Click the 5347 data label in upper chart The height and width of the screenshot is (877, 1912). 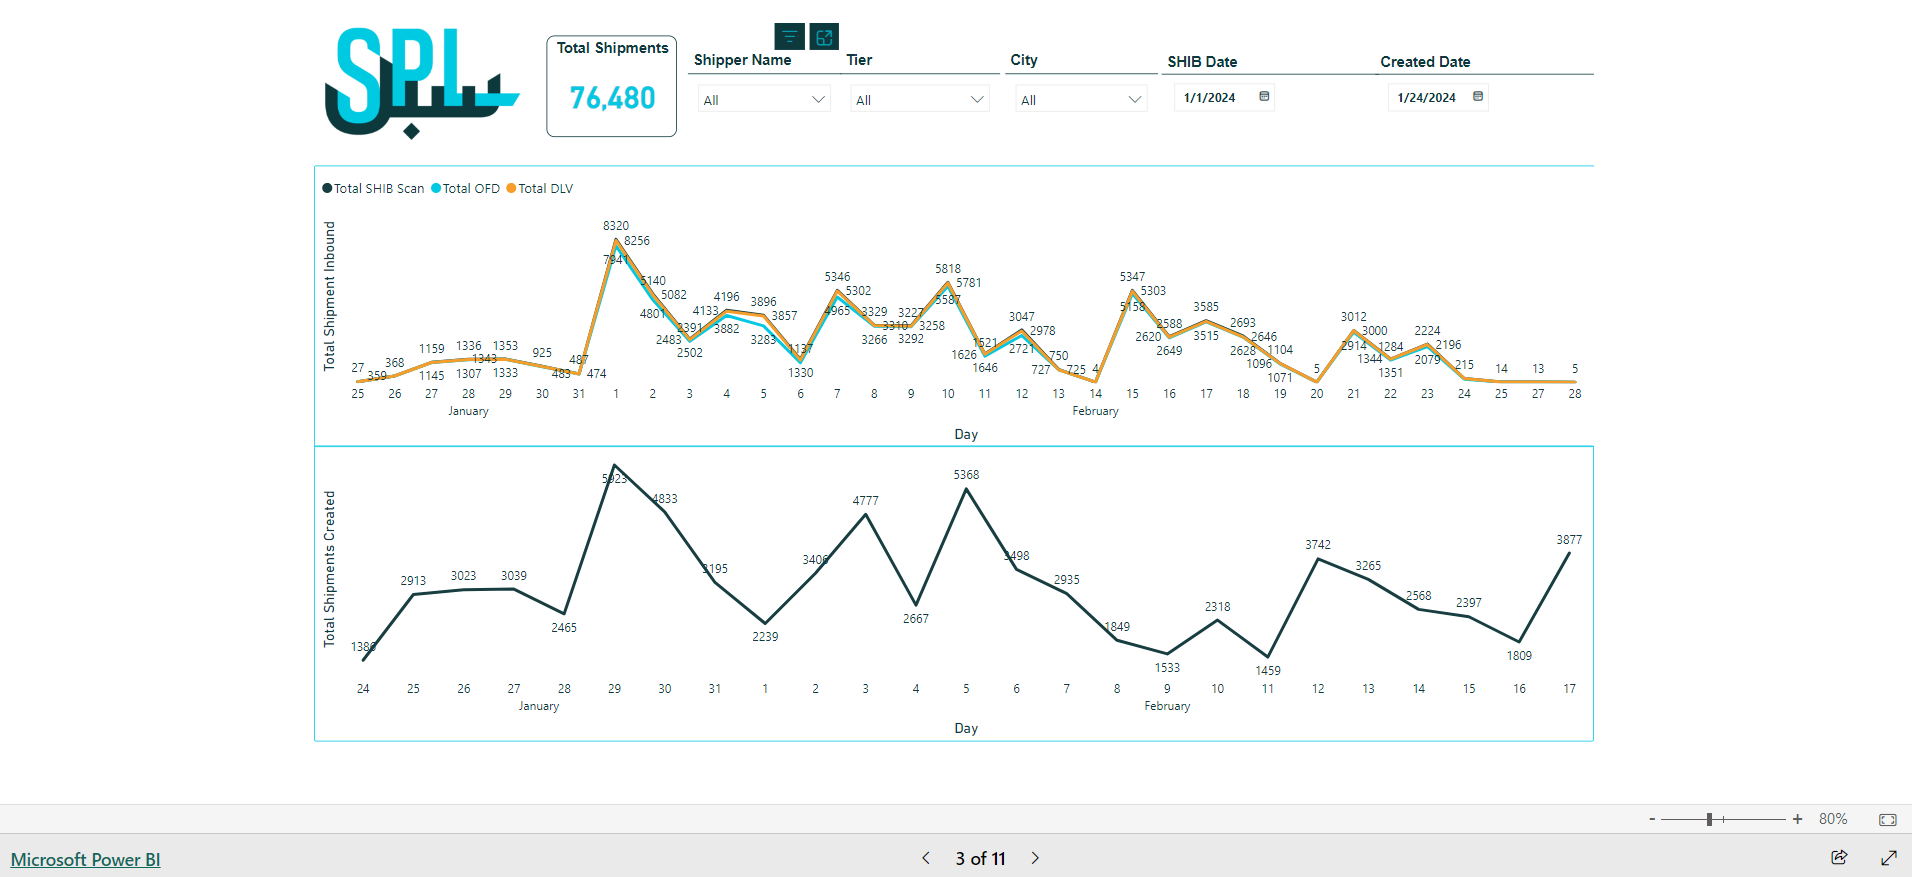(x=1132, y=277)
